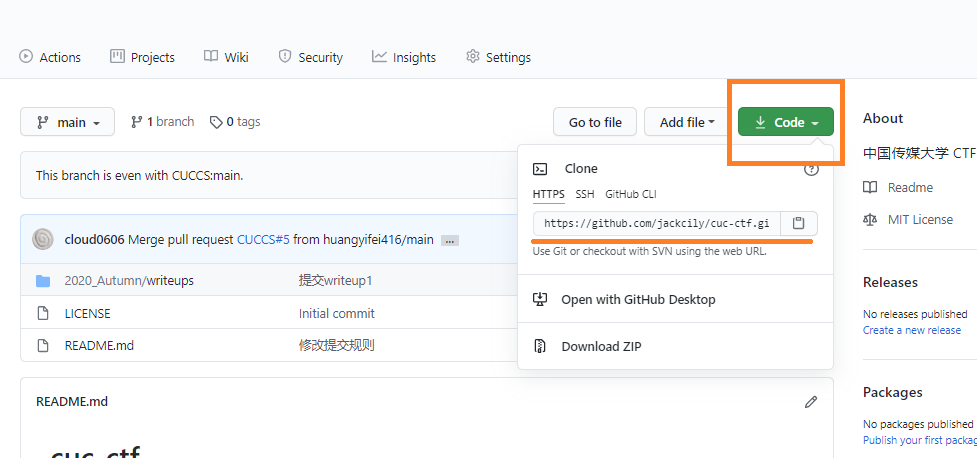Click the scales icon beside MIT License

870,219
